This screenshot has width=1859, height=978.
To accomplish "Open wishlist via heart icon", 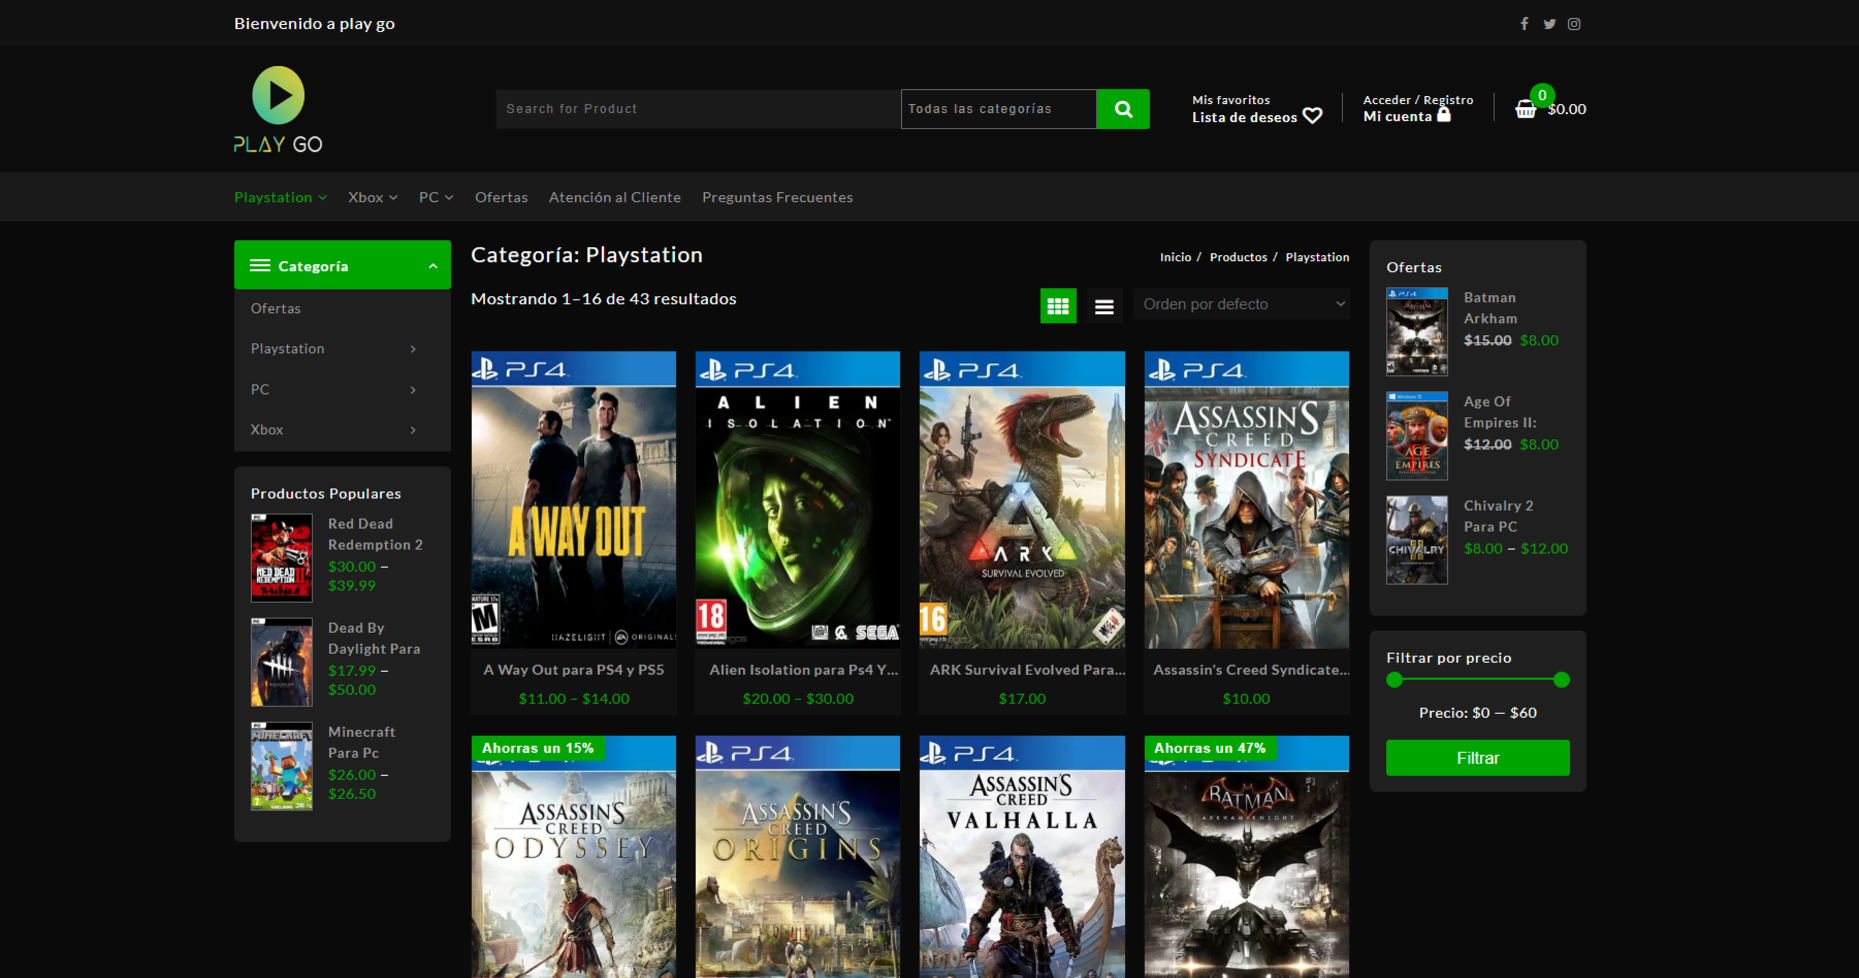I will (1313, 116).
